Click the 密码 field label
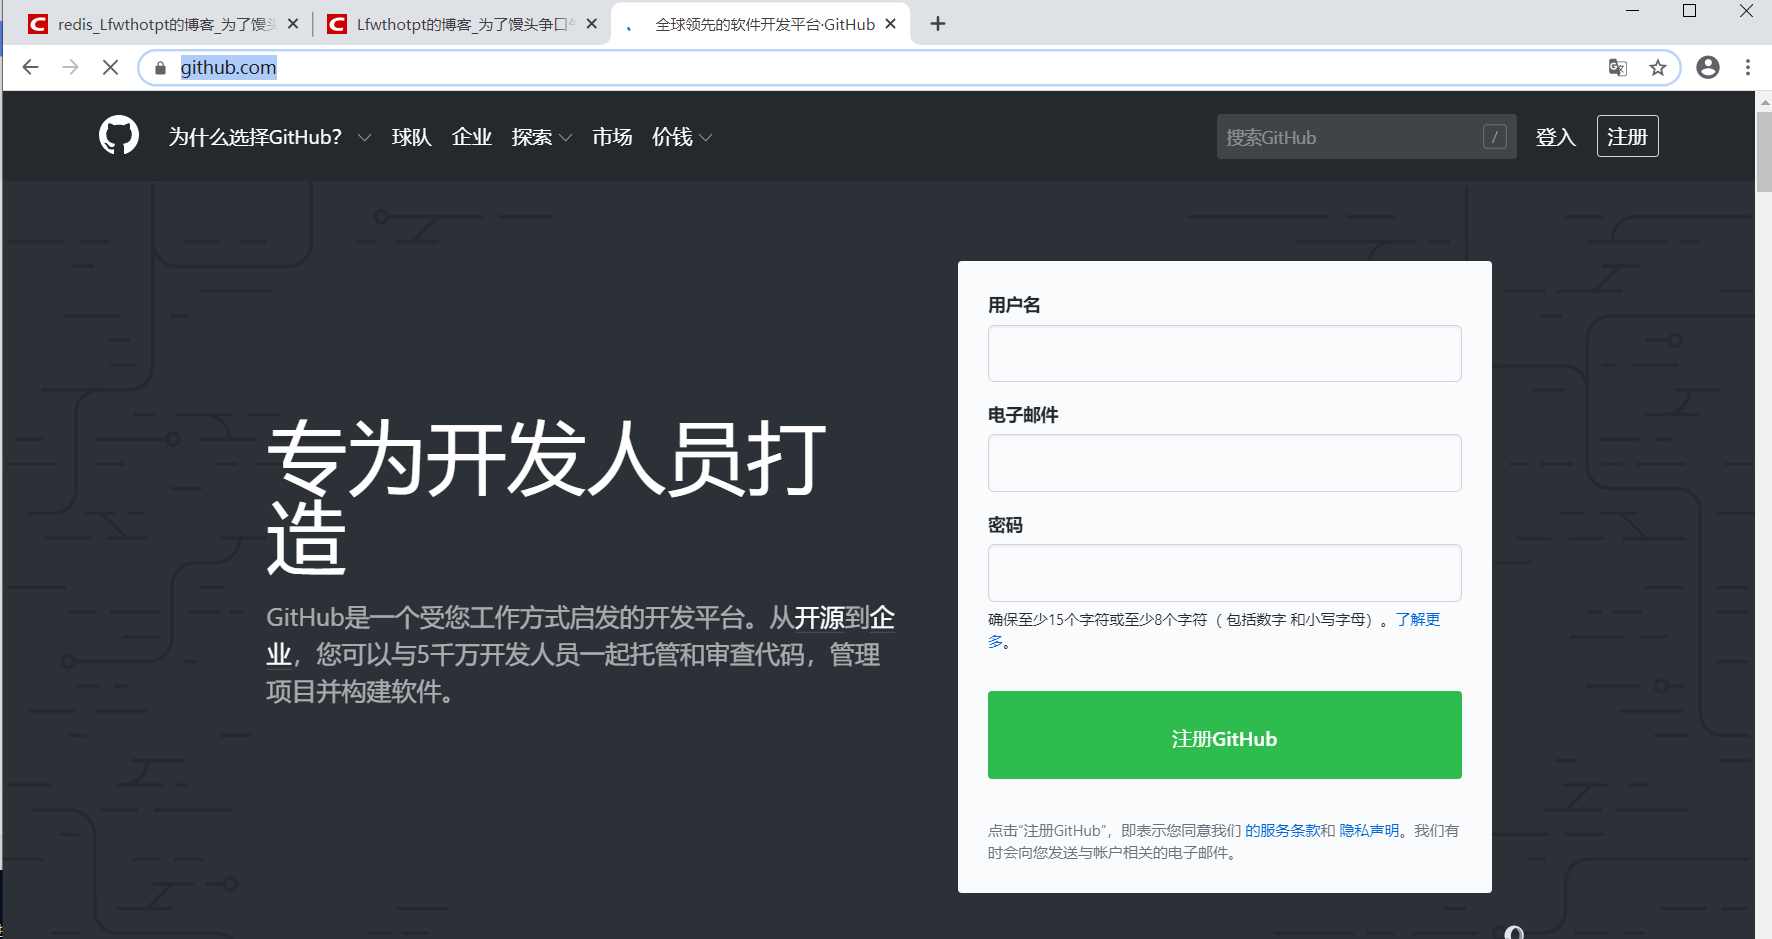This screenshot has height=939, width=1772. coord(1005,525)
